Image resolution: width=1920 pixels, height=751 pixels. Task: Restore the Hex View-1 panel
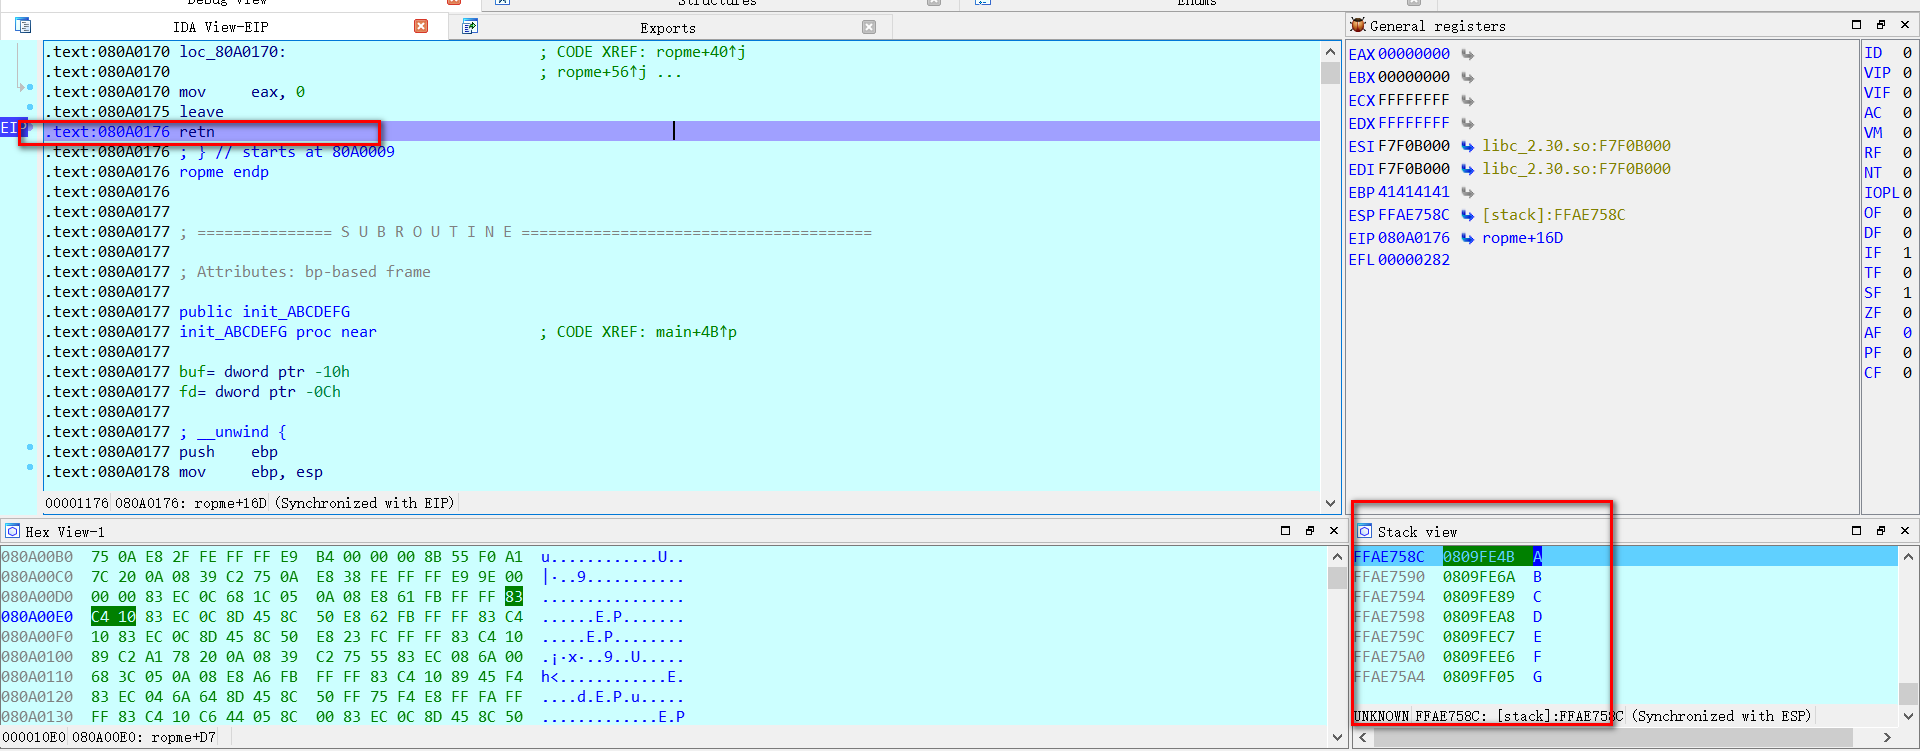click(1285, 531)
